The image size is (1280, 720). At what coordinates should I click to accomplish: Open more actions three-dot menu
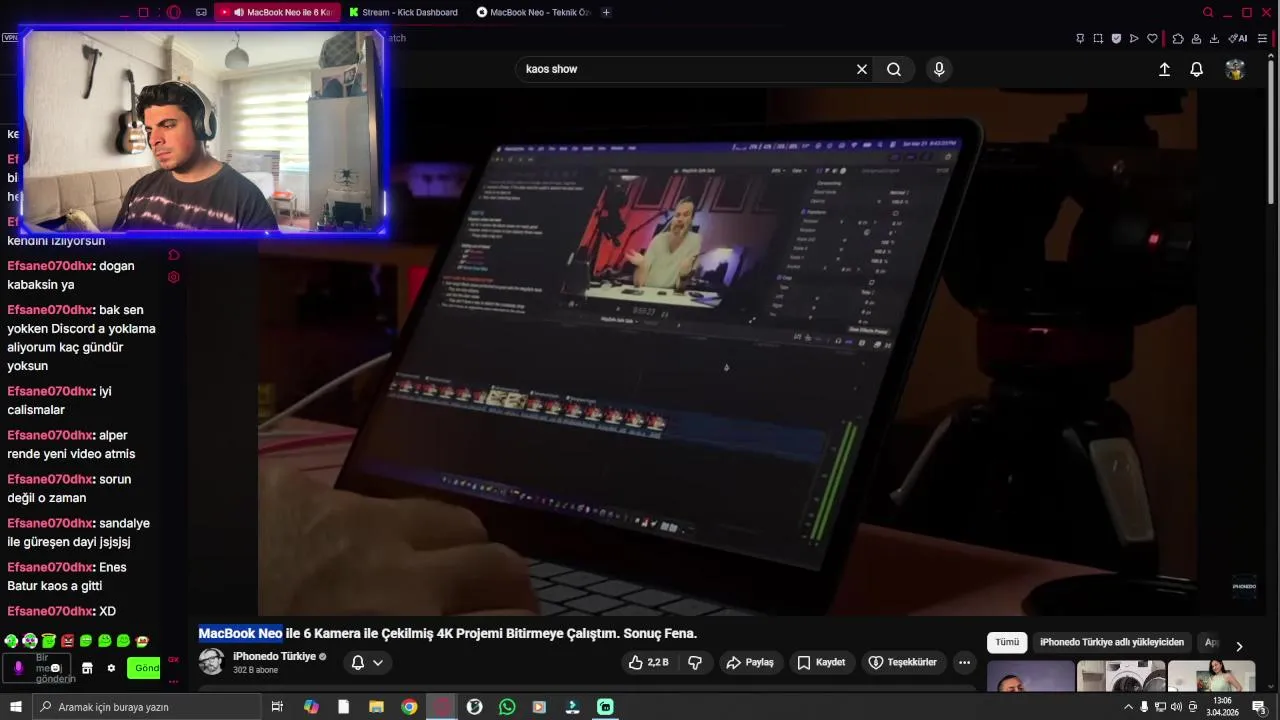(964, 662)
